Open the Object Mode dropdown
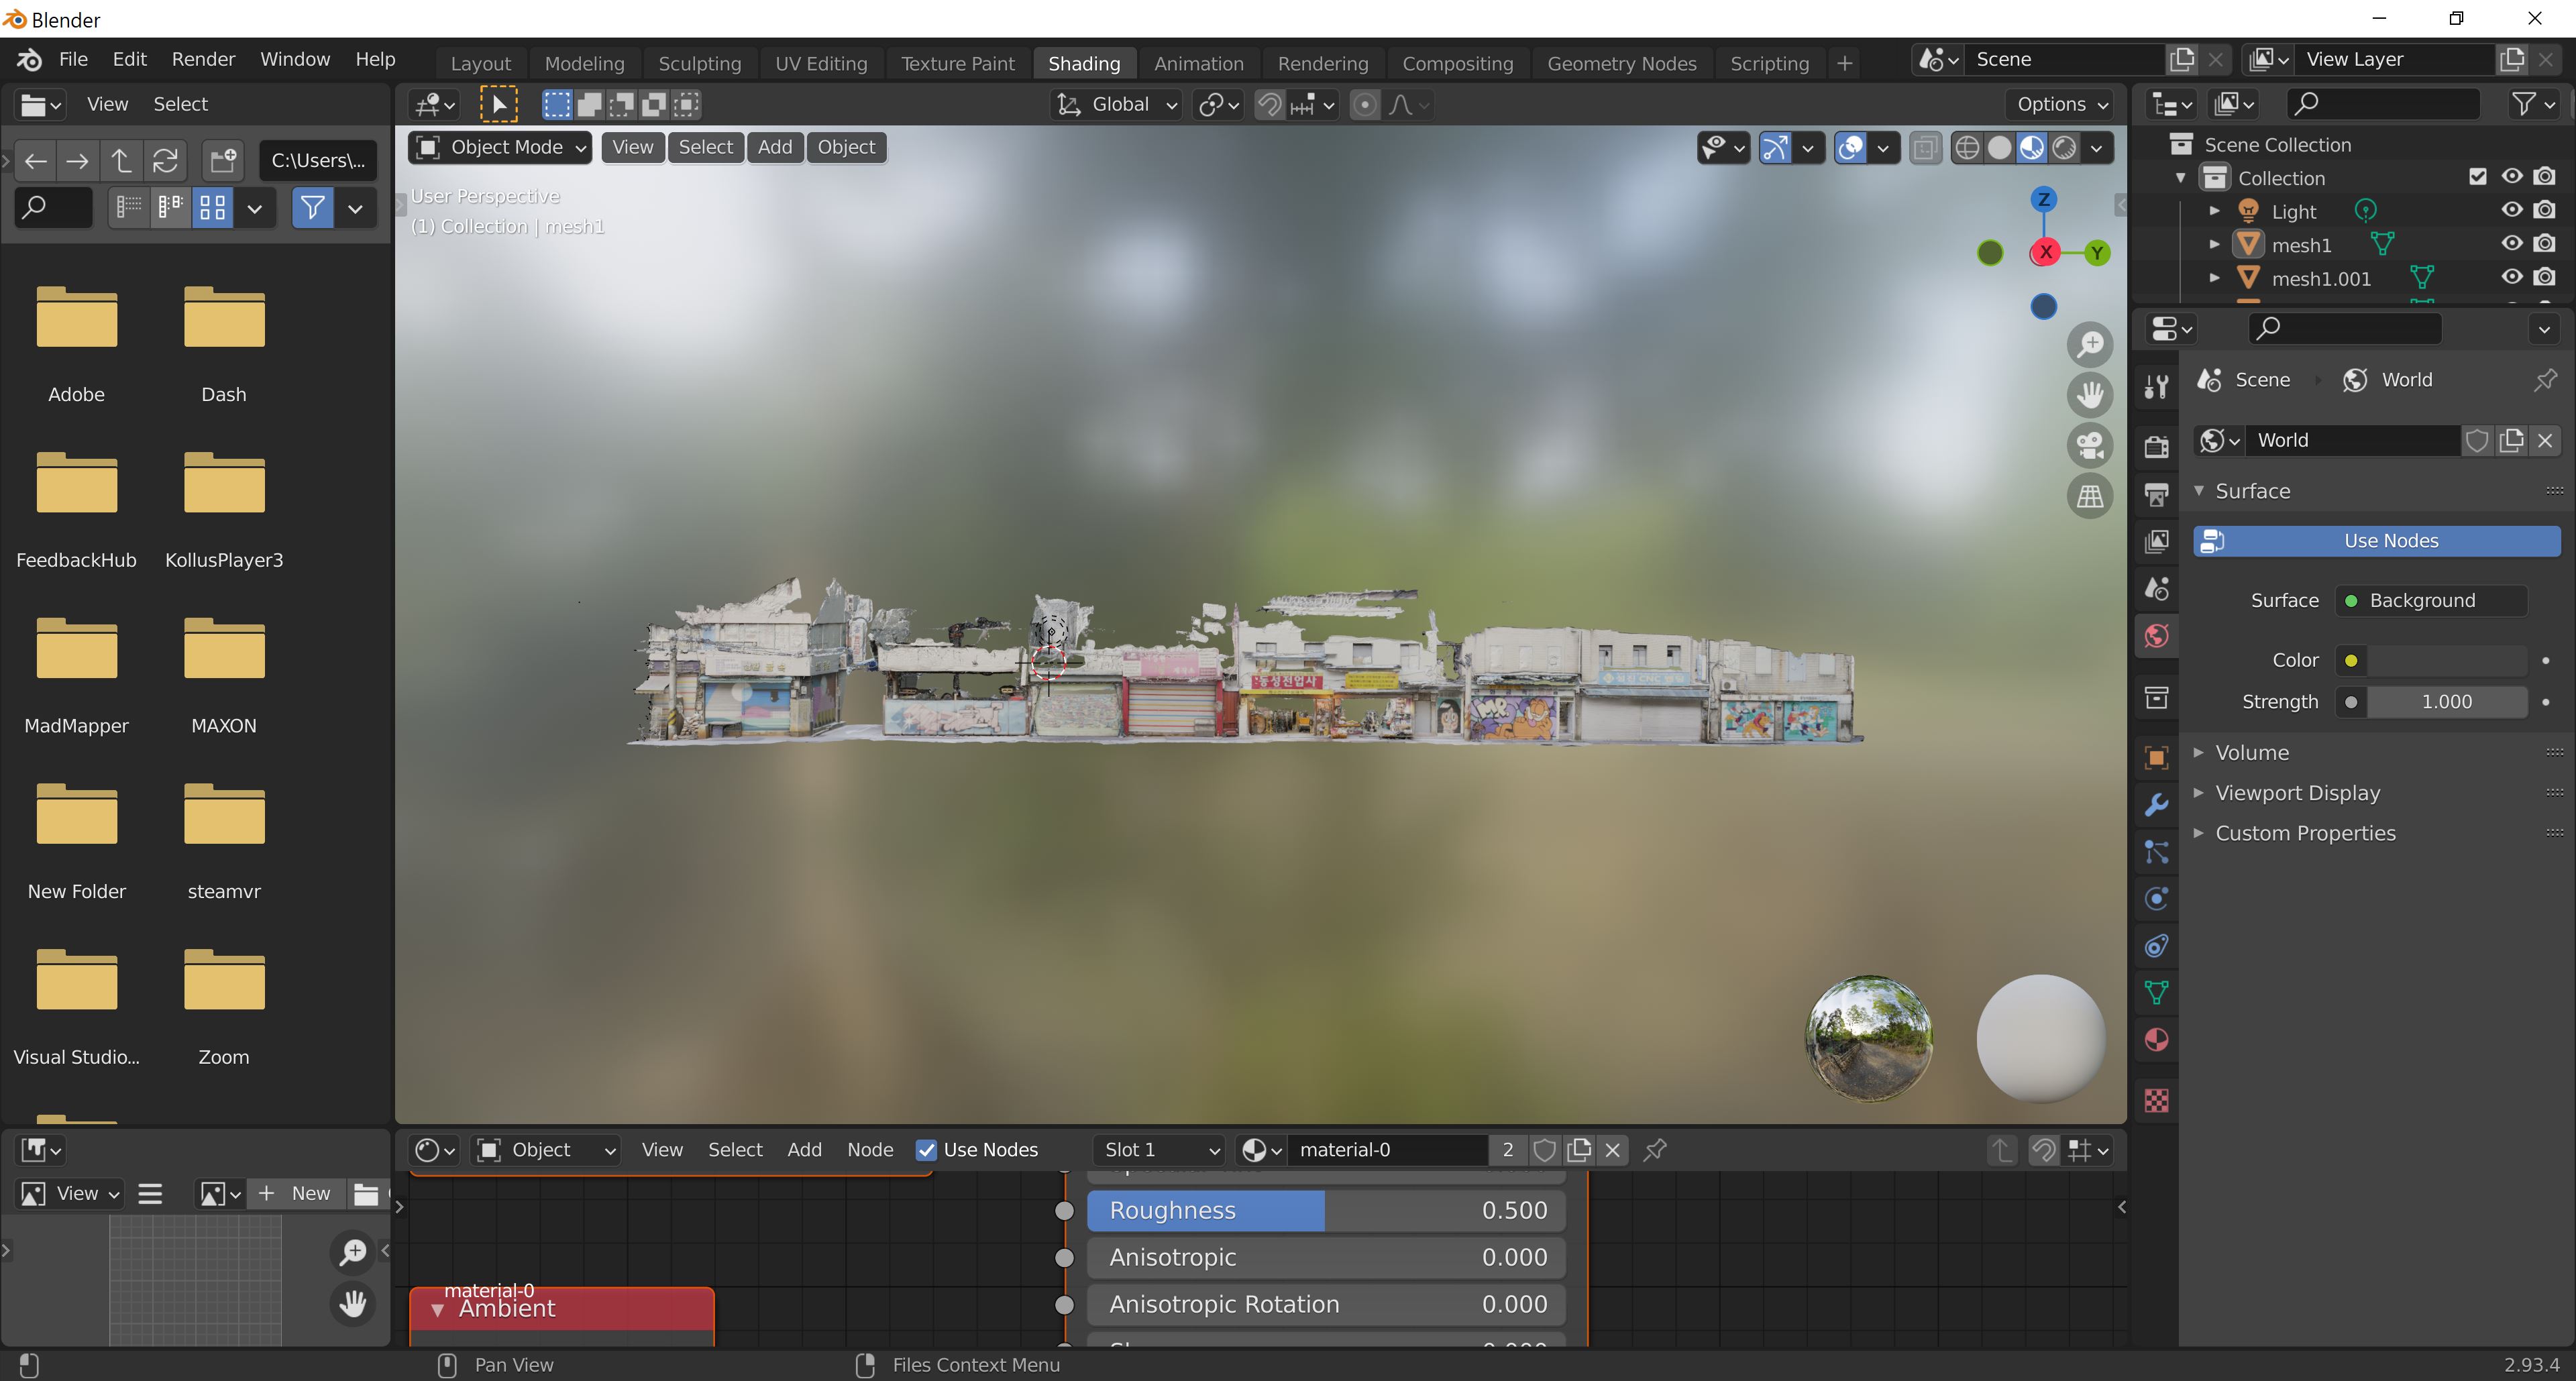 click(500, 148)
